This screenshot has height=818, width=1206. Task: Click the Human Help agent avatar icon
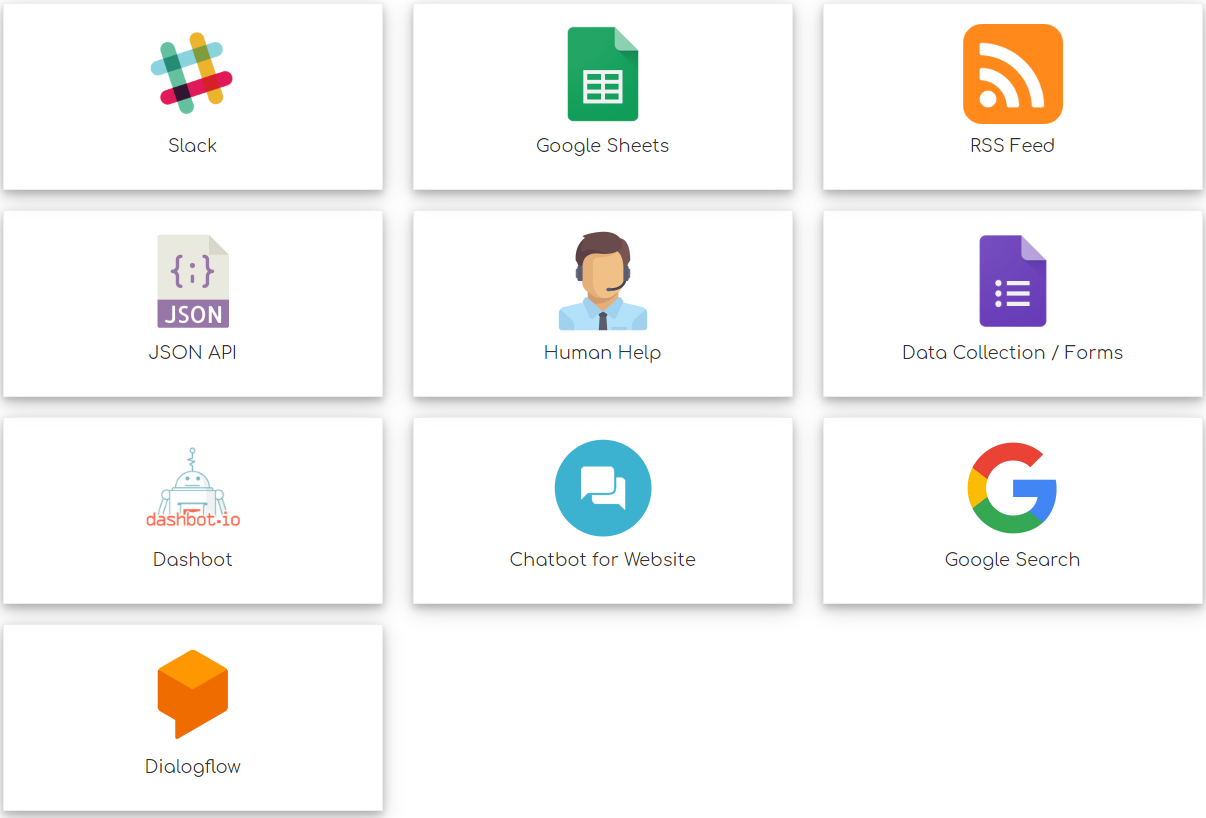click(603, 281)
